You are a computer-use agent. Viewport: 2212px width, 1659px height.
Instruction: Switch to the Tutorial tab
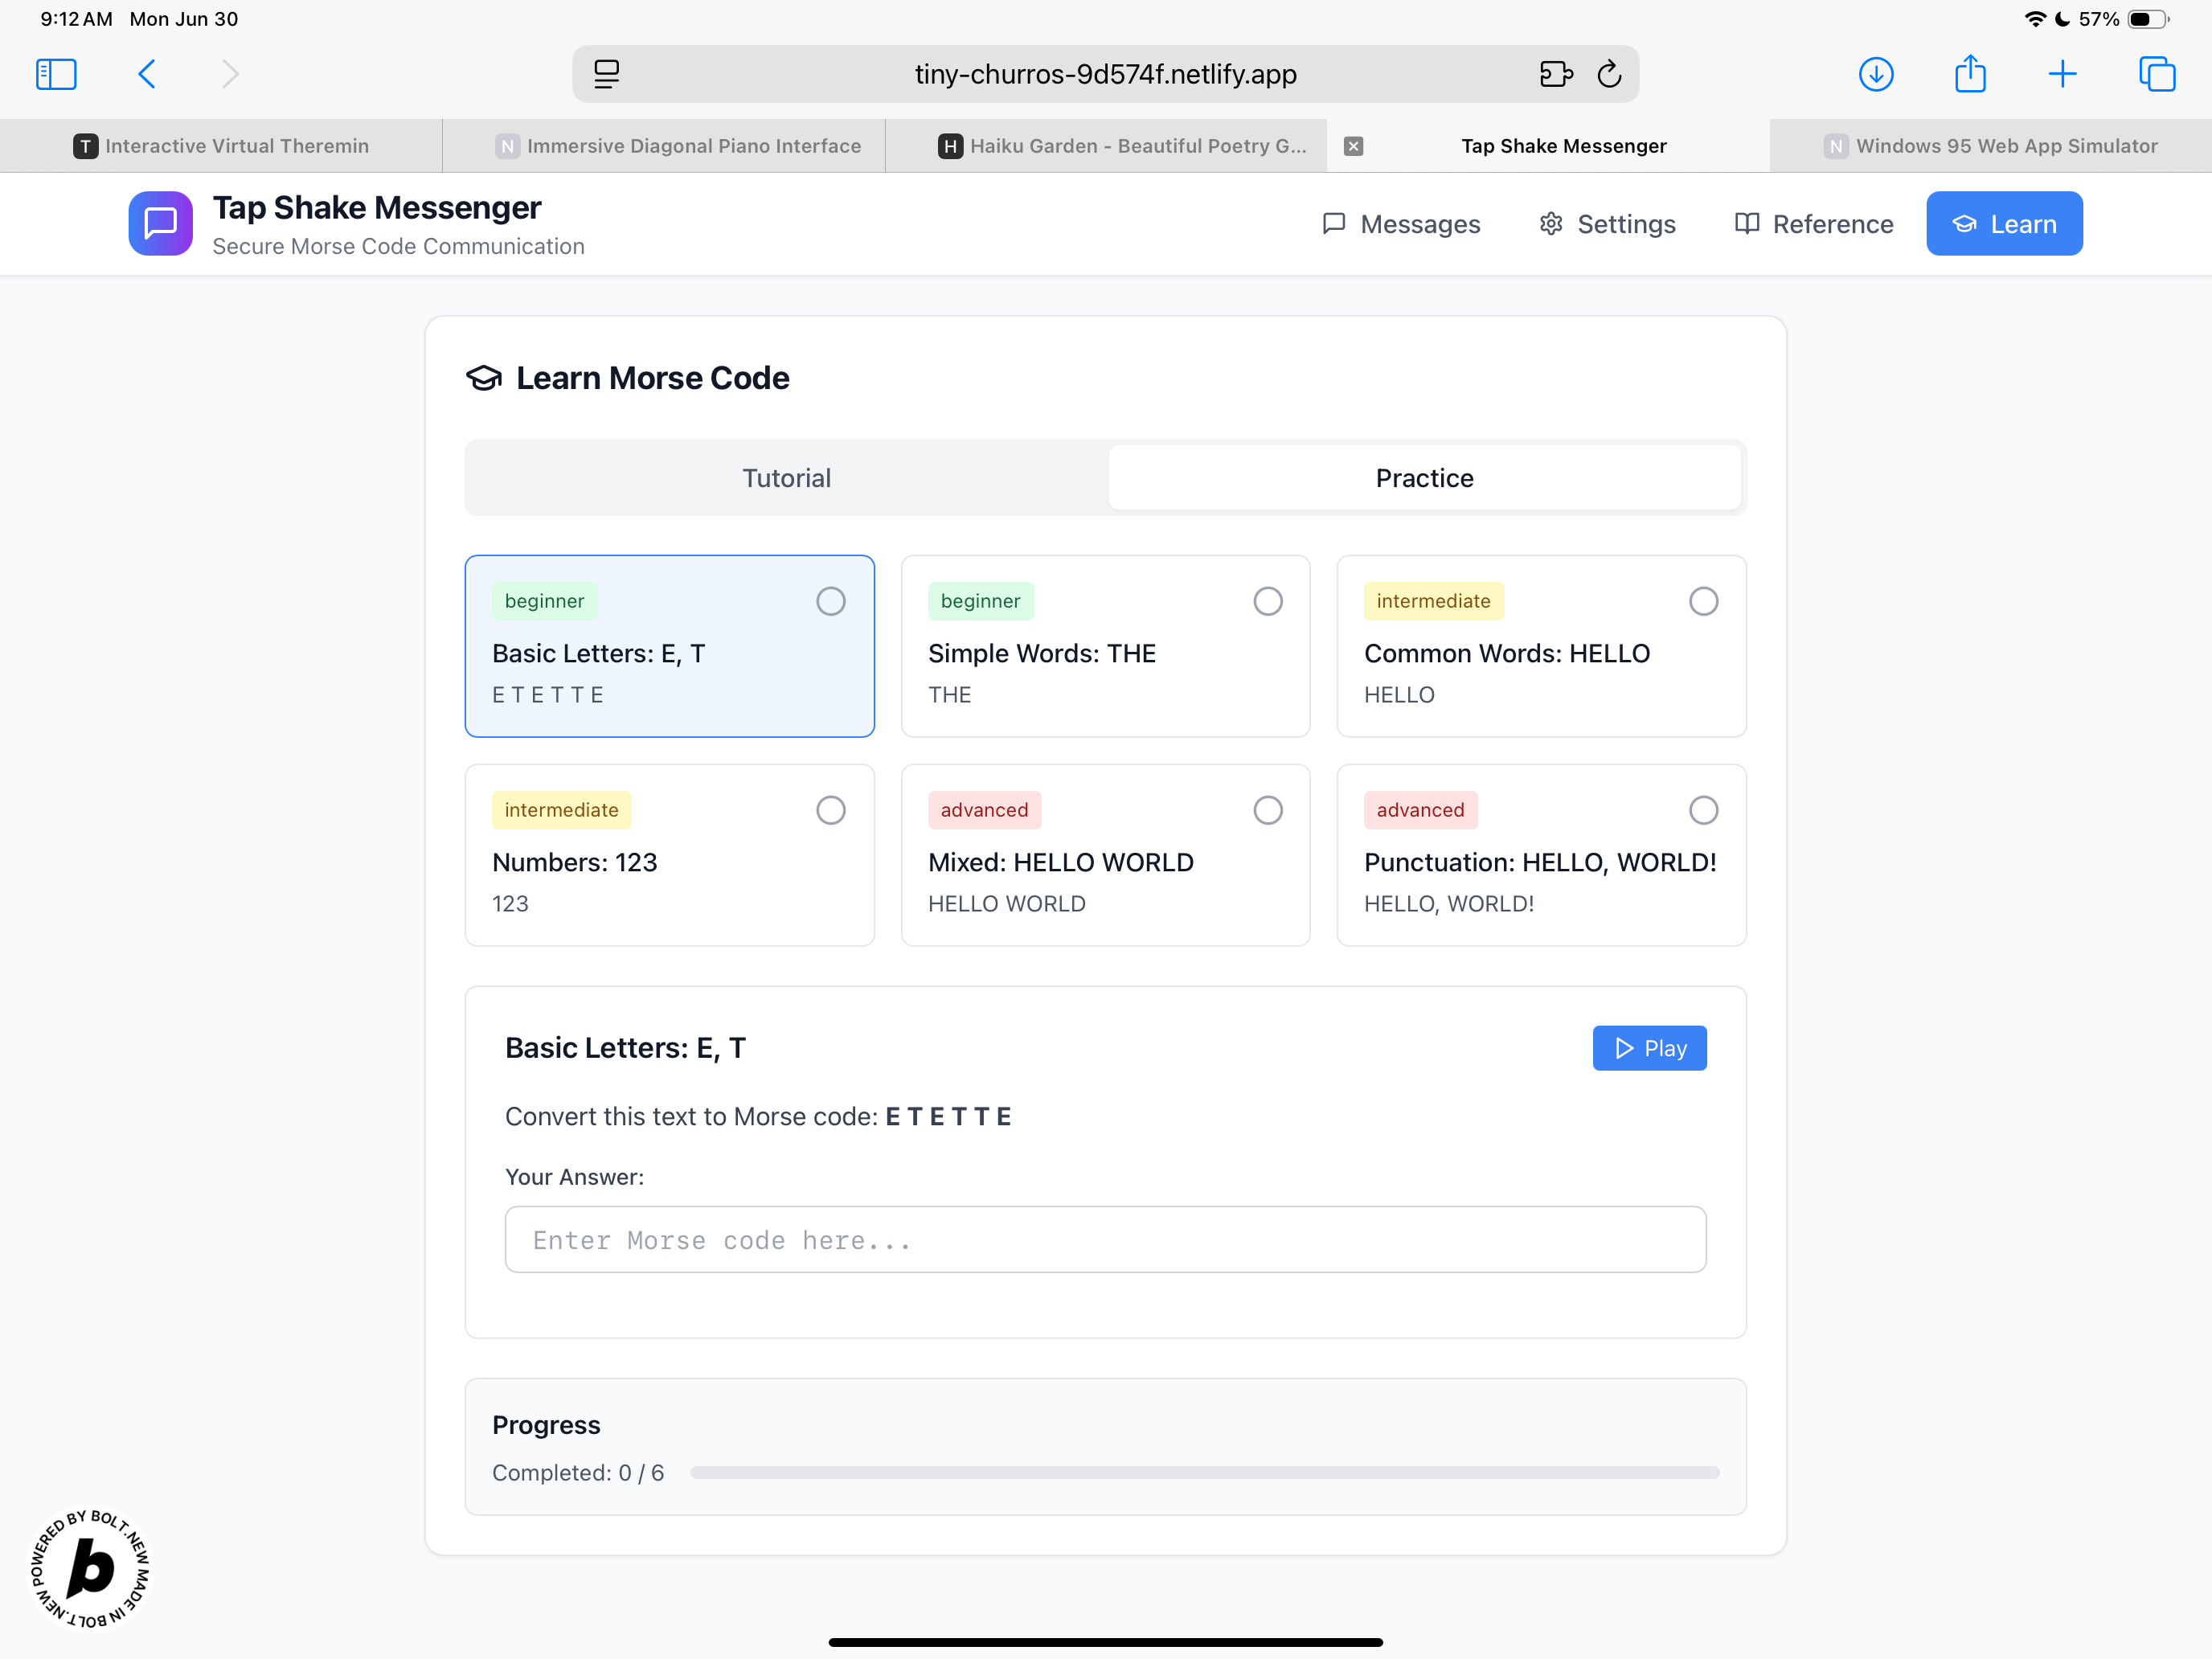click(786, 477)
